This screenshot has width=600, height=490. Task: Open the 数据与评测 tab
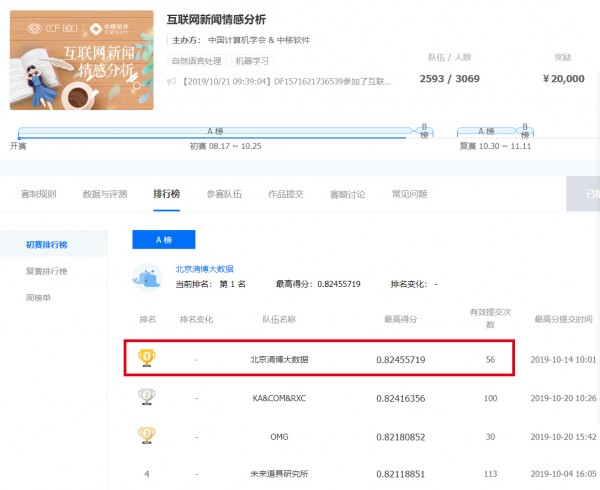105,194
